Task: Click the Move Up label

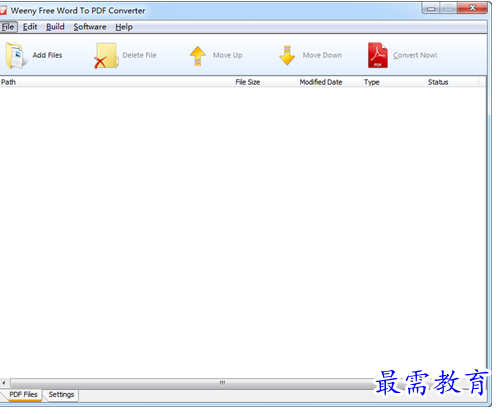Action: (227, 55)
